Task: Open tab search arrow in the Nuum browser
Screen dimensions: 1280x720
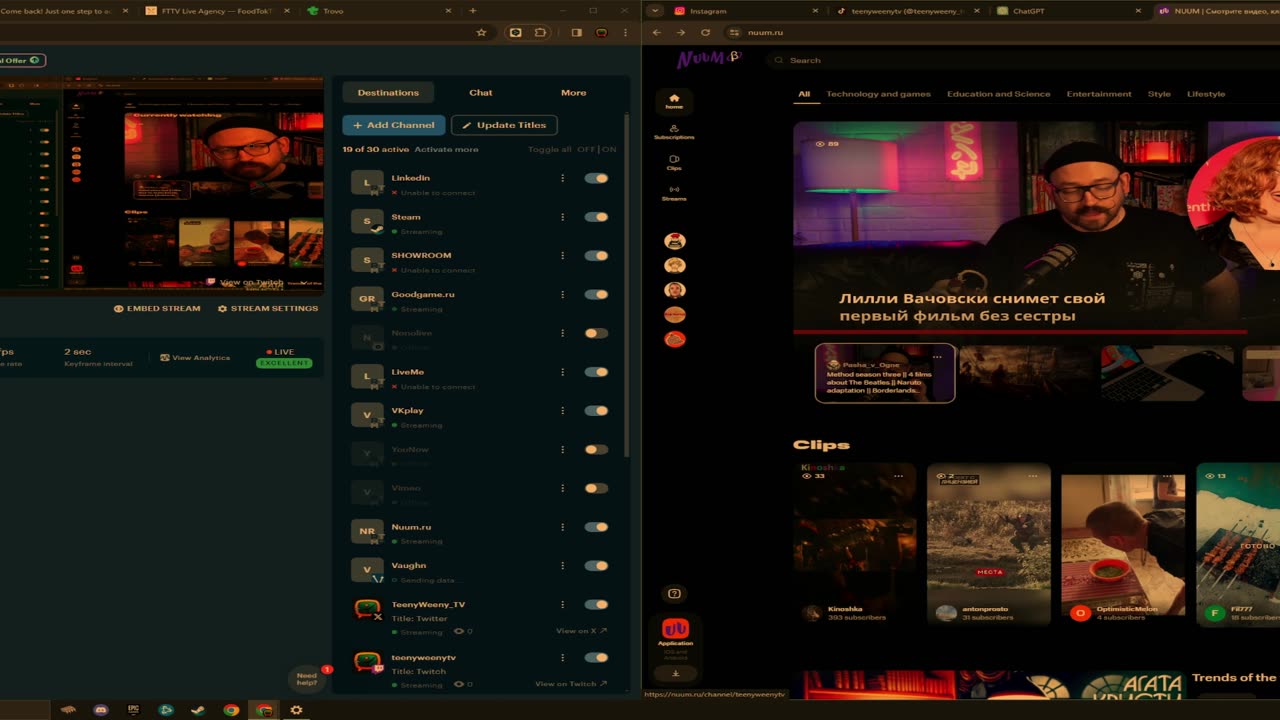Action: pos(655,11)
